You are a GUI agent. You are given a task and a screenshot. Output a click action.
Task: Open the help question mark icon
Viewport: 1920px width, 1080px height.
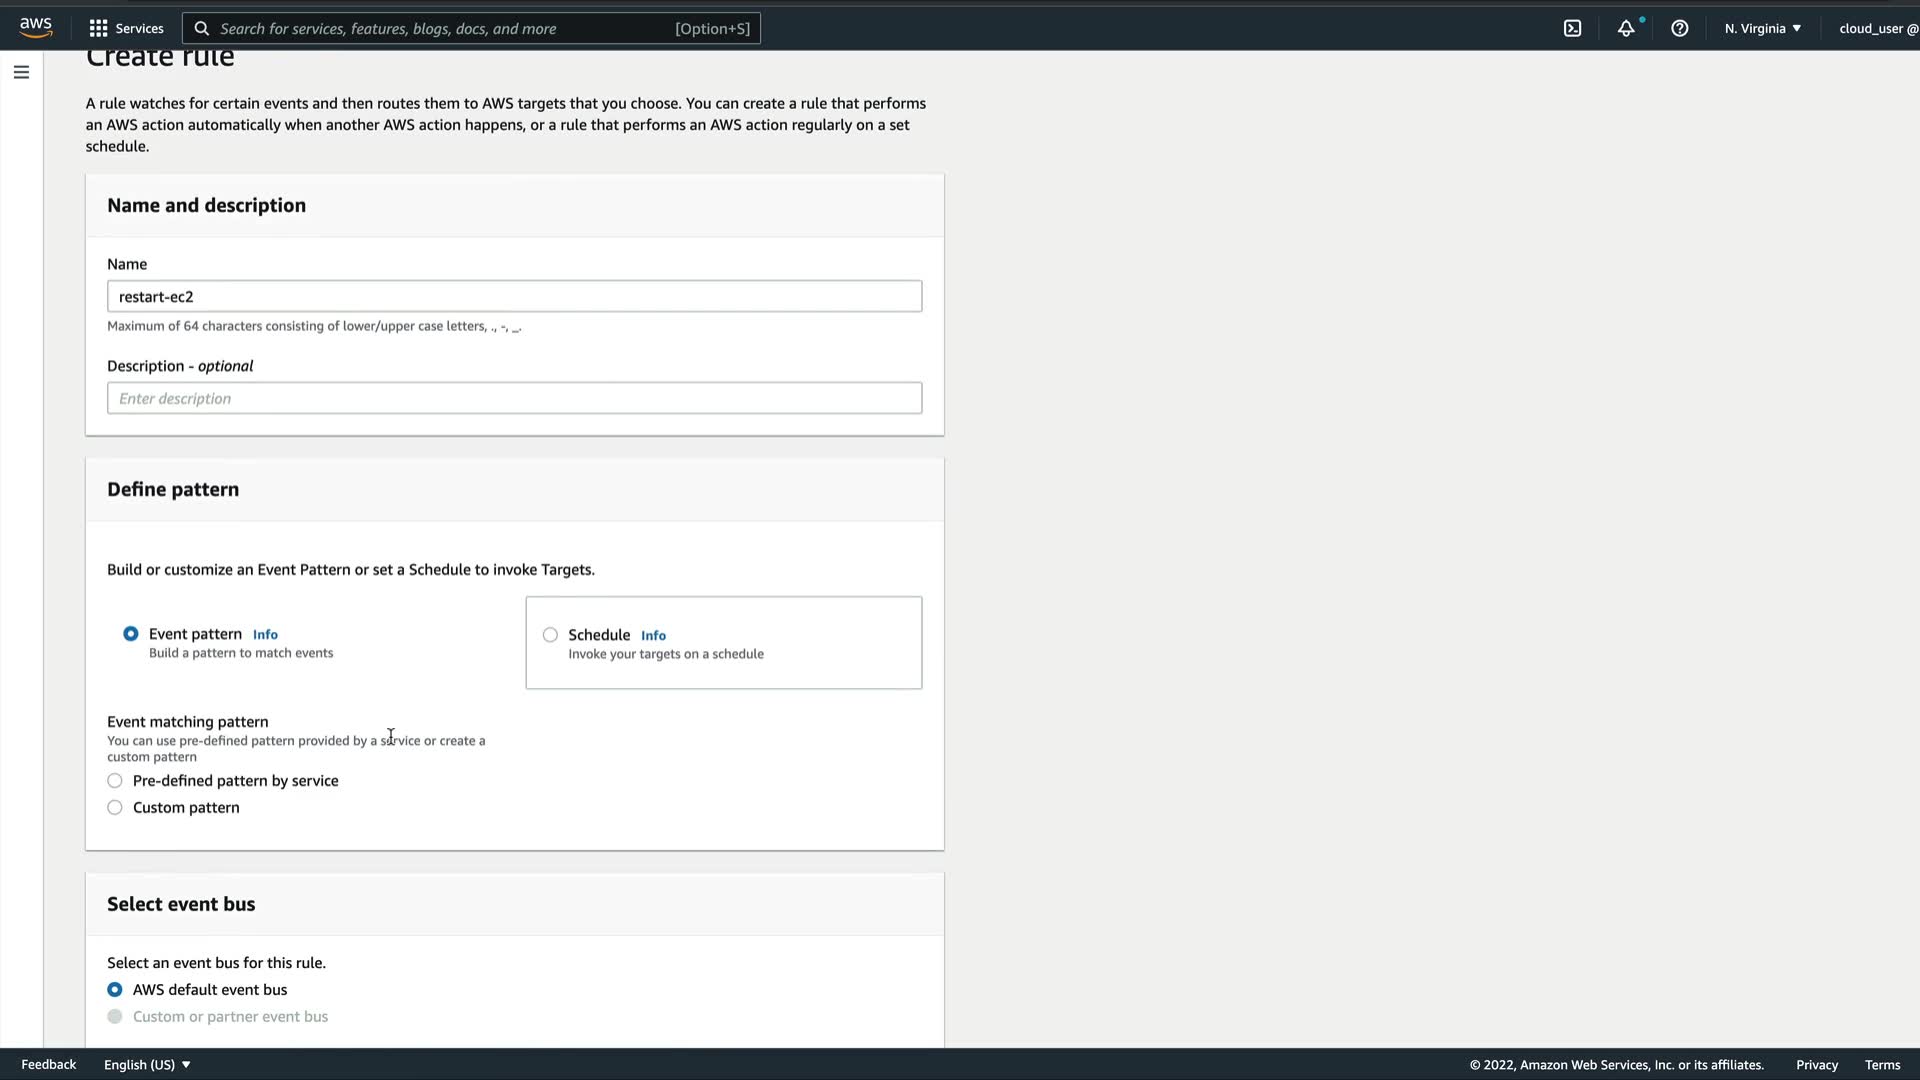[1680, 28]
